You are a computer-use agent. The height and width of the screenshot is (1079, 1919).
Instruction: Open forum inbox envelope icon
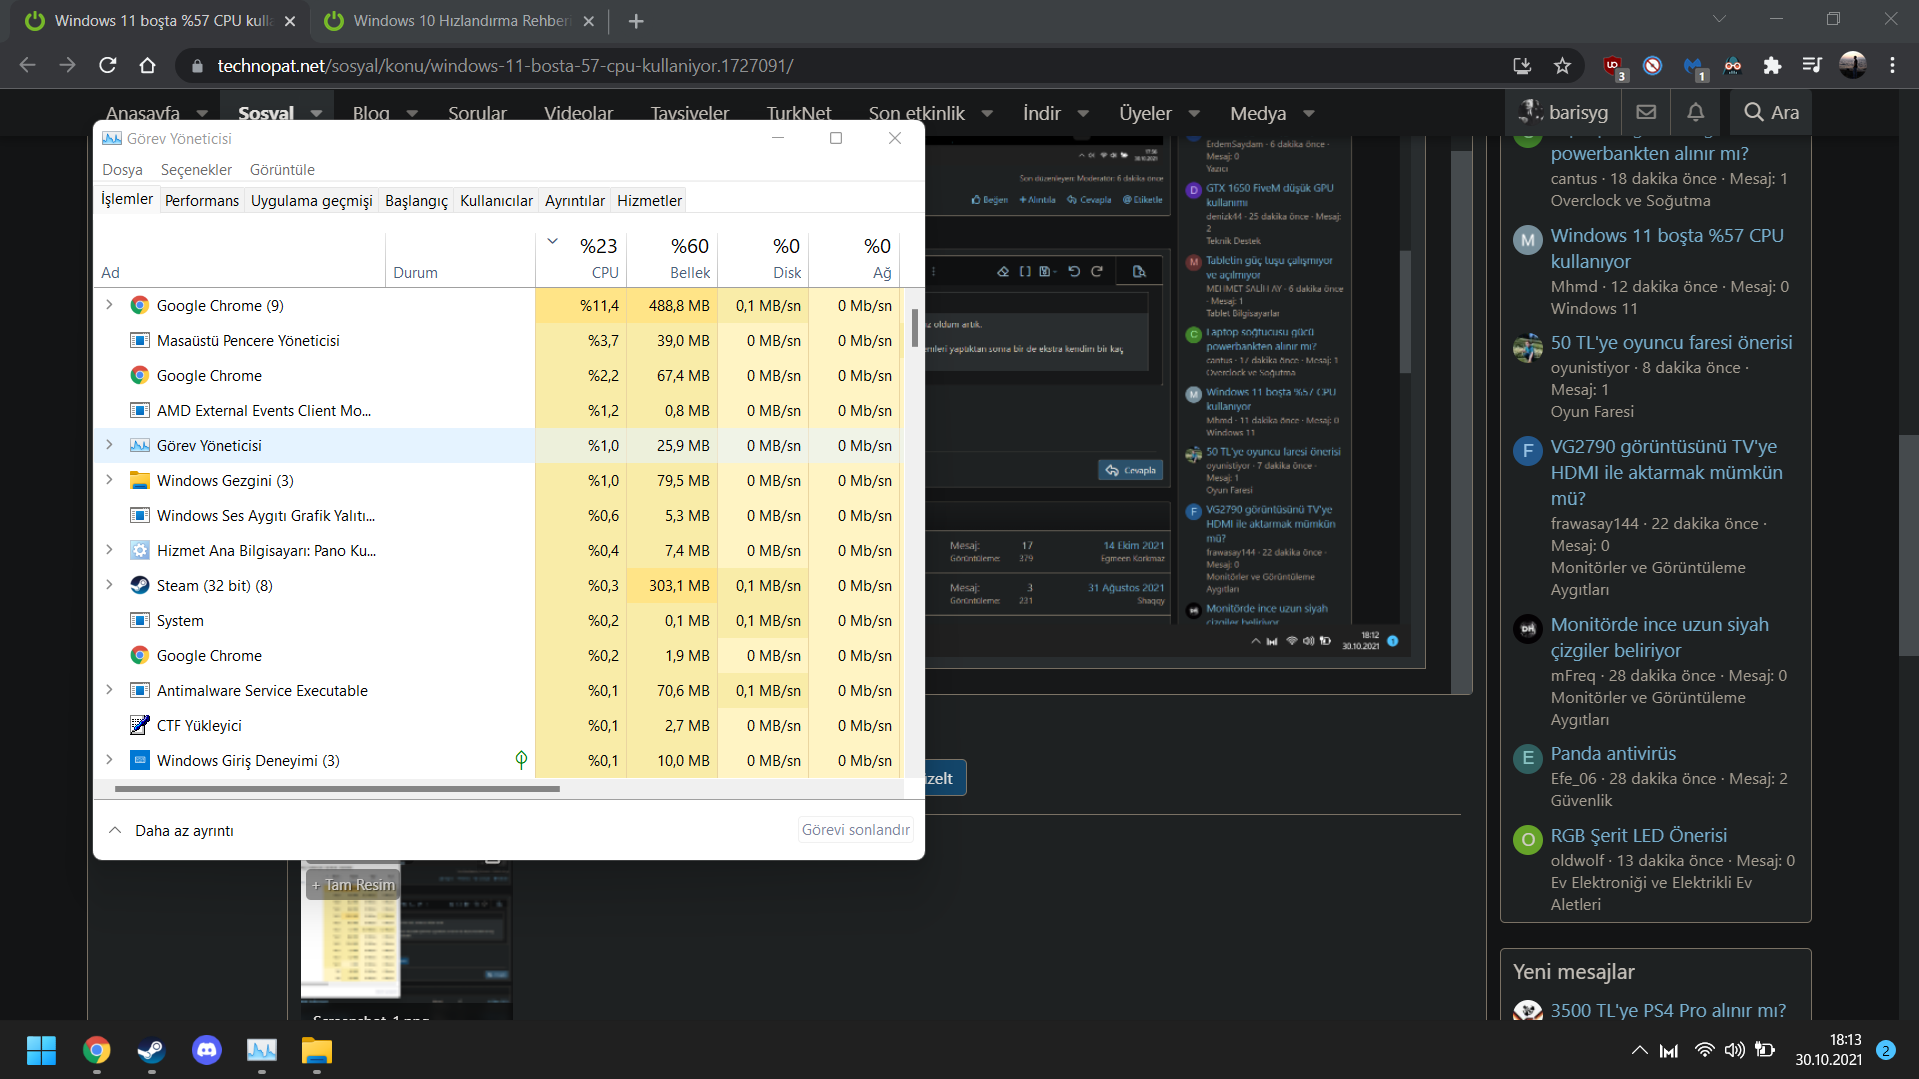click(x=1646, y=112)
